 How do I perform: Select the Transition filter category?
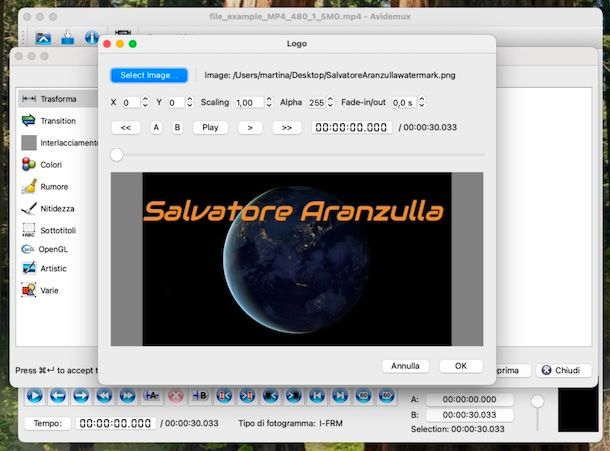[58, 121]
